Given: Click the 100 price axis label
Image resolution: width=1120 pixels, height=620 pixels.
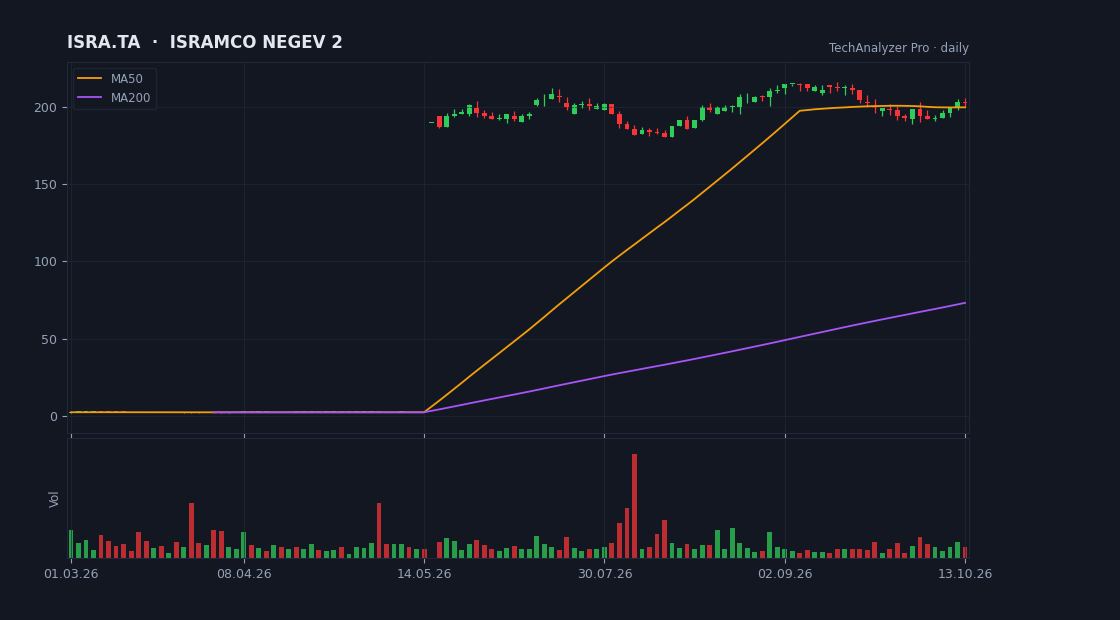Looking at the screenshot, I should (47, 262).
